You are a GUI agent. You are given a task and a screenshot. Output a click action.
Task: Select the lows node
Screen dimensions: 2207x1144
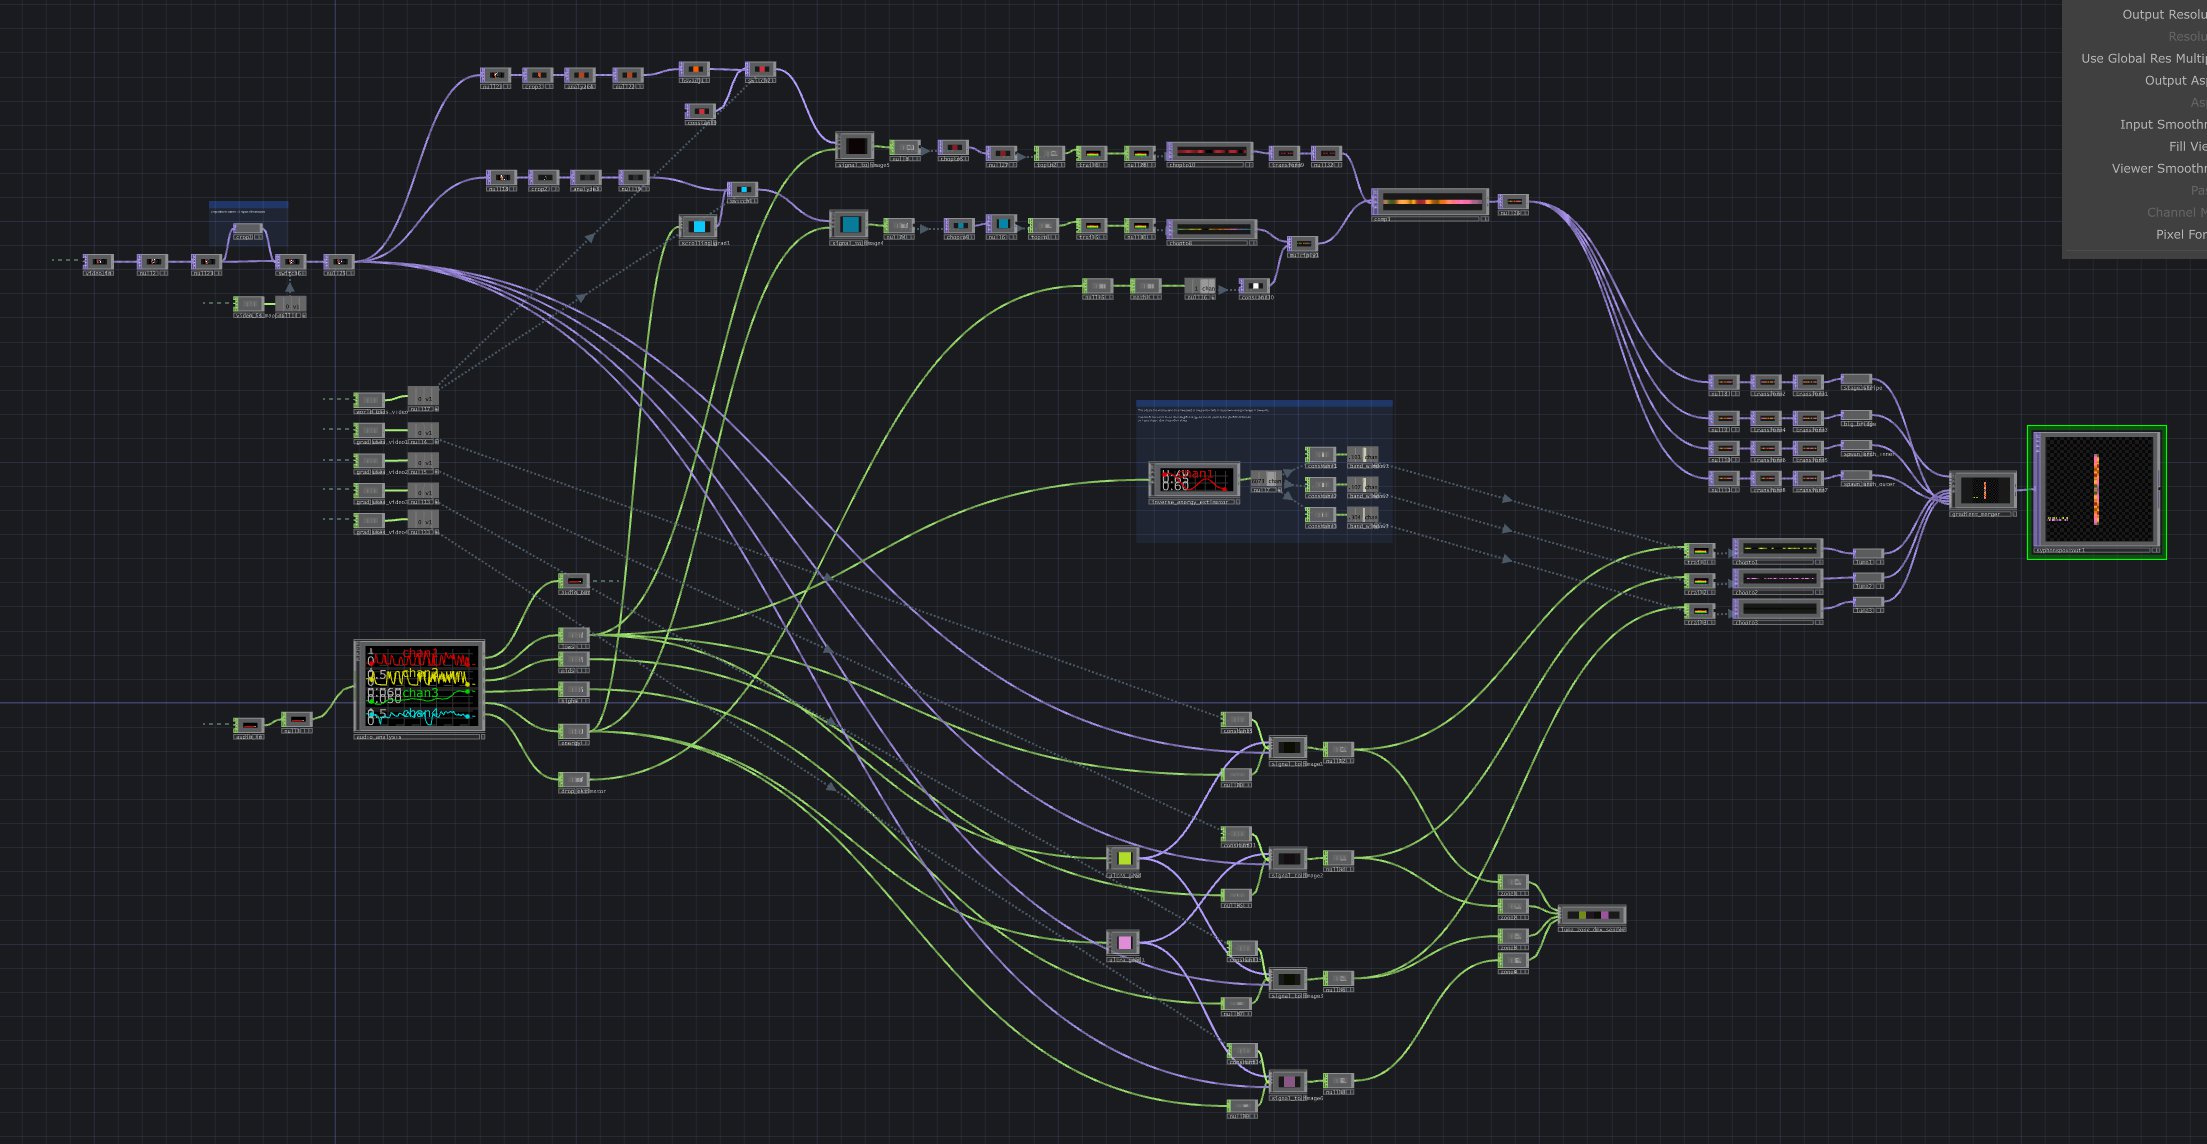(573, 637)
